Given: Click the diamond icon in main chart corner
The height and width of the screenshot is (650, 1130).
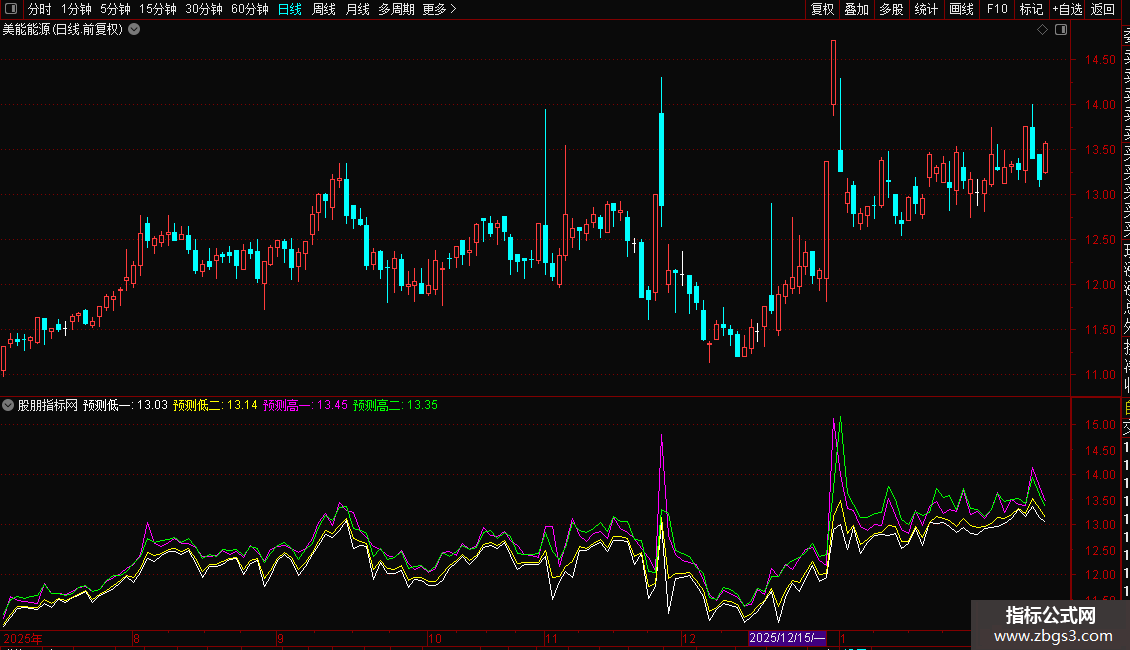Looking at the screenshot, I should pyautogui.click(x=1042, y=30).
